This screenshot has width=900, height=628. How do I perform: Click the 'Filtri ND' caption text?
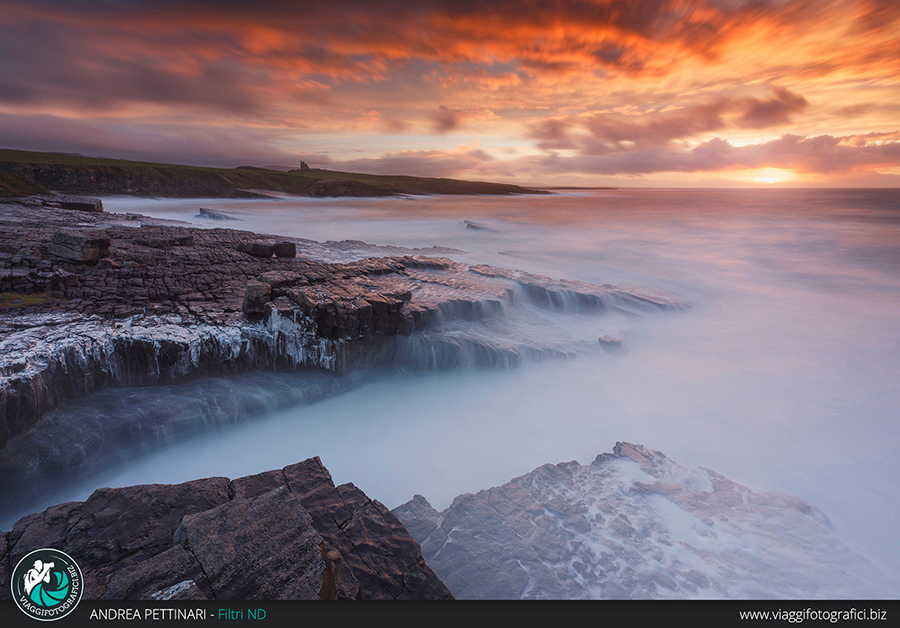coord(242,614)
